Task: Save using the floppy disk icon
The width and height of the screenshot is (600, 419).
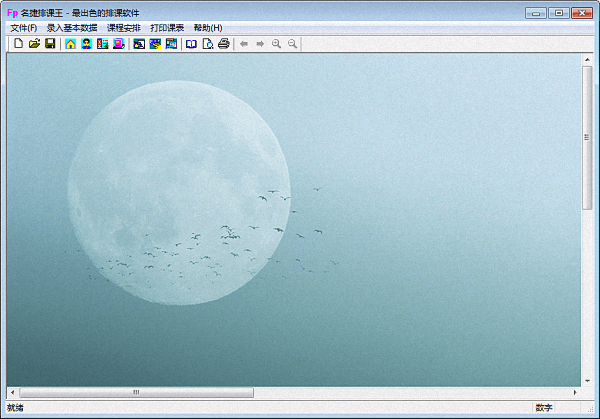Action: tap(50, 44)
